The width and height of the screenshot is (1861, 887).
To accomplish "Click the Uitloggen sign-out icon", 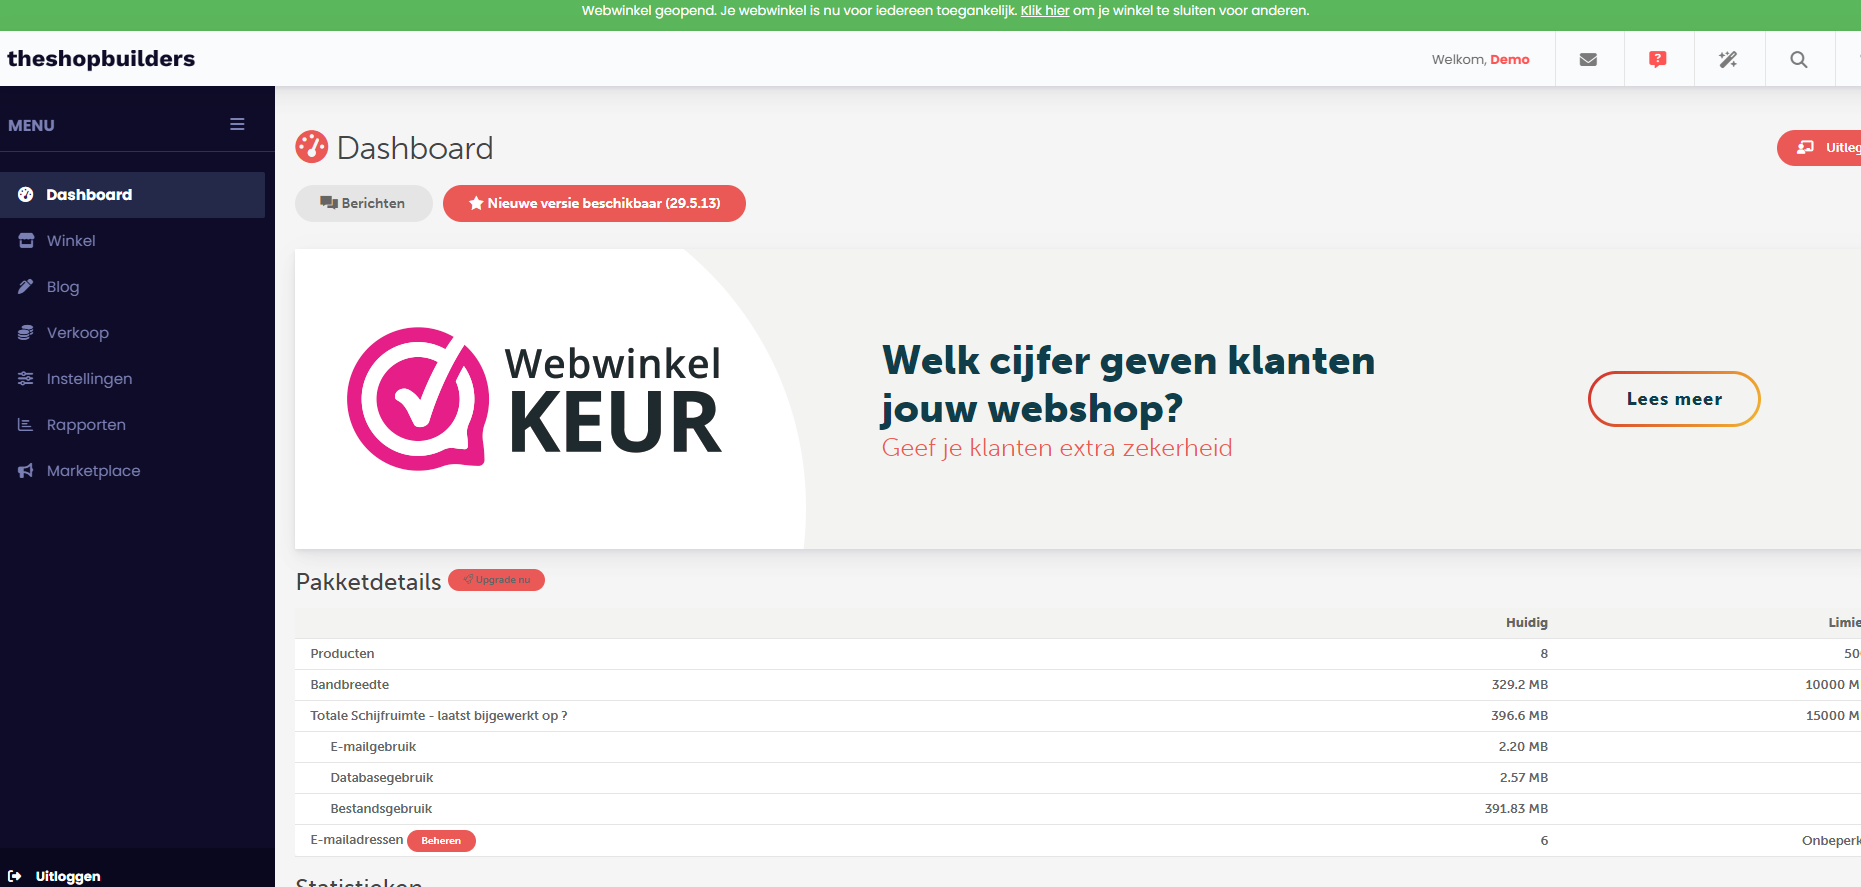I will [x=15, y=876].
